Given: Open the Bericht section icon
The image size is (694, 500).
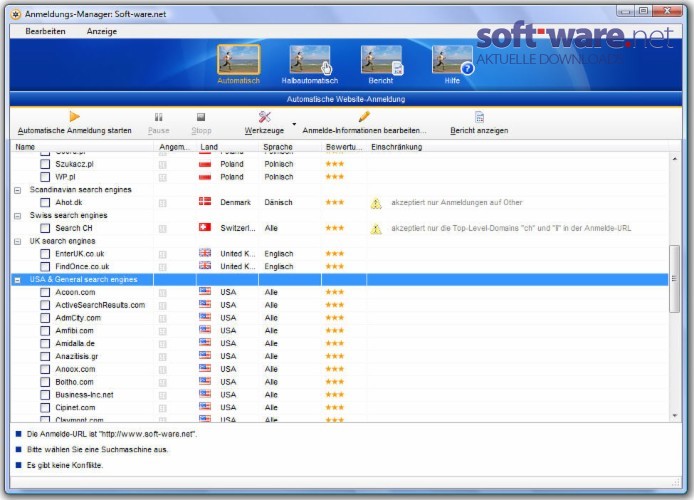Looking at the screenshot, I should pyautogui.click(x=381, y=60).
